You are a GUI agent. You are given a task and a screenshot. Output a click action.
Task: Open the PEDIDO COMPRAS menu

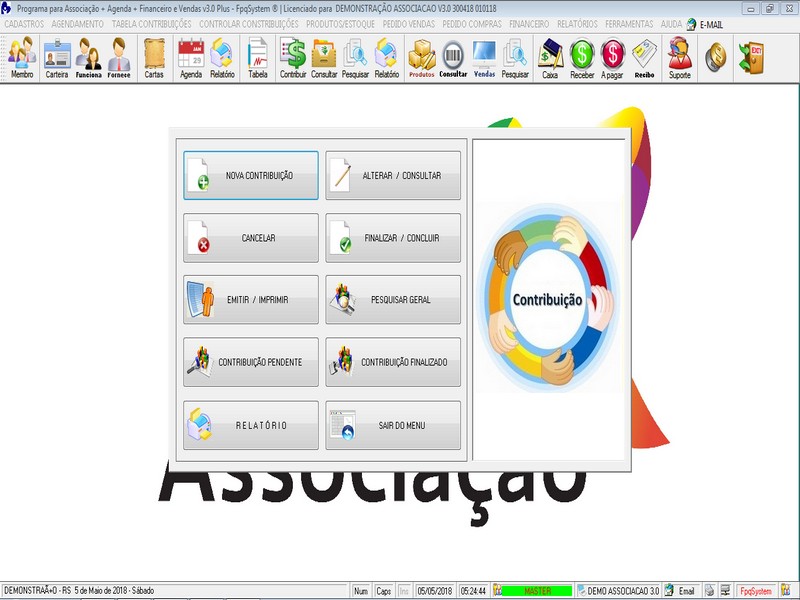pyautogui.click(x=472, y=24)
